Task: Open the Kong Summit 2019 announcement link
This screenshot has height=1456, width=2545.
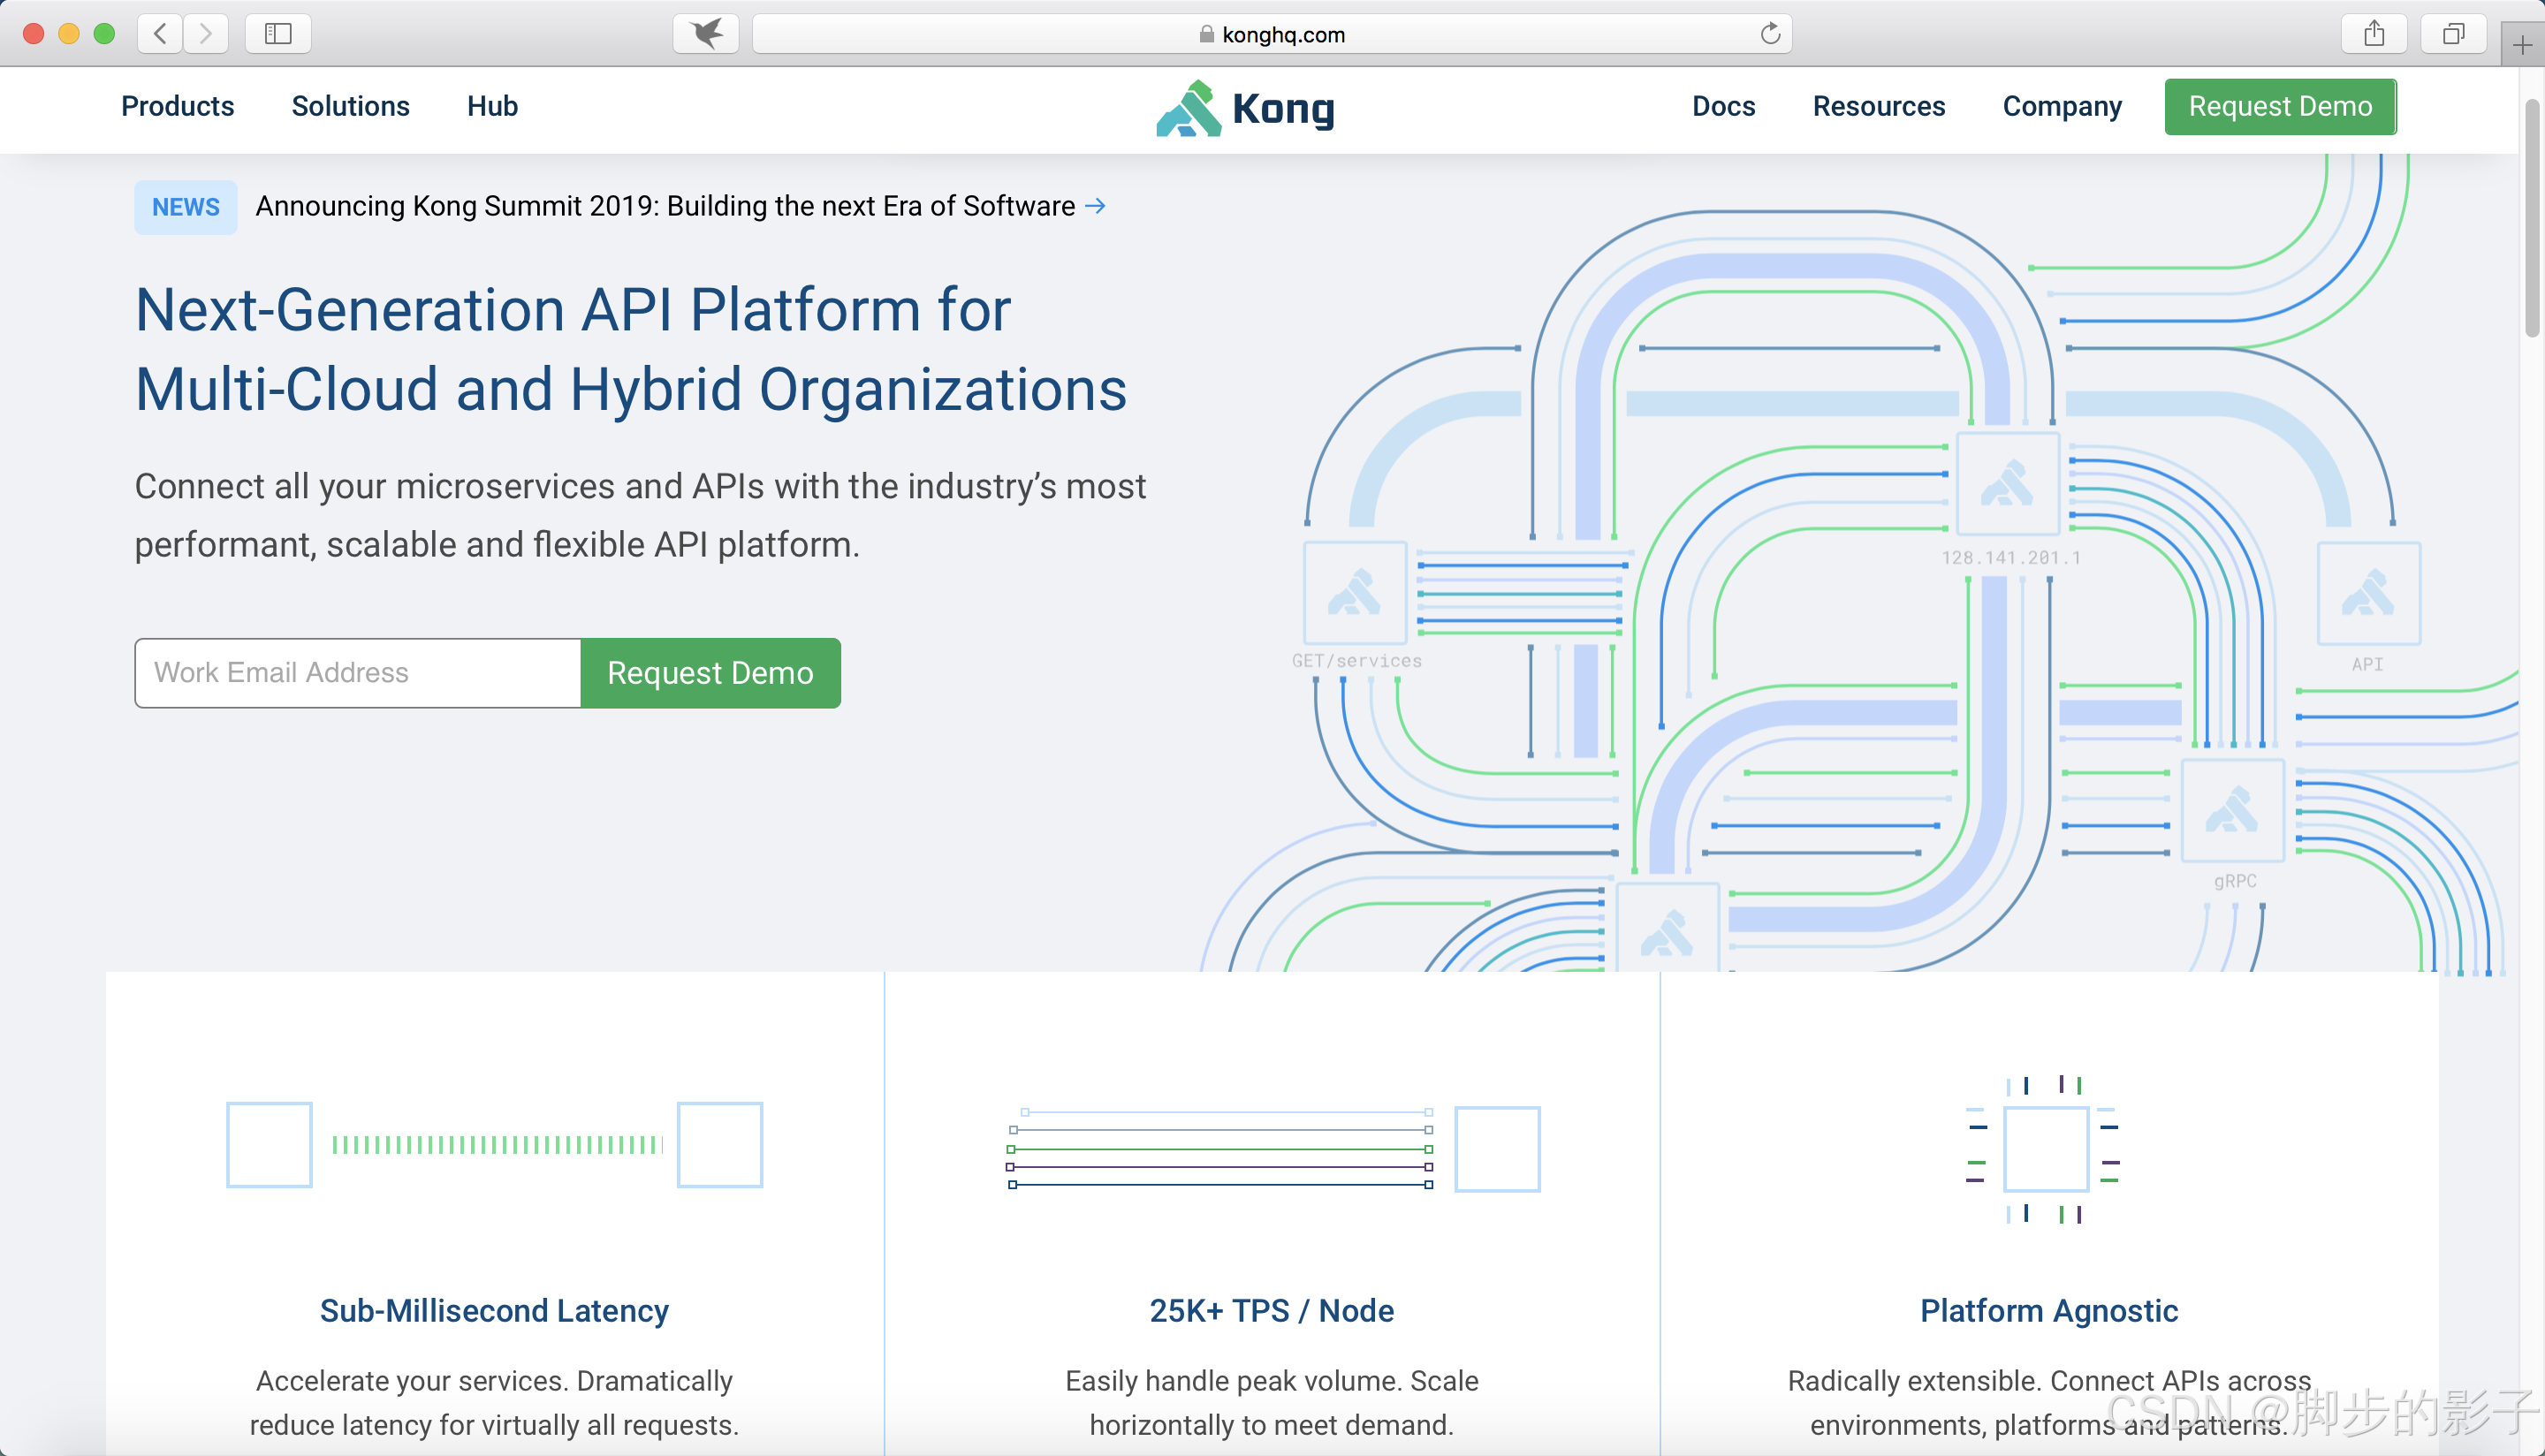Action: [665, 206]
